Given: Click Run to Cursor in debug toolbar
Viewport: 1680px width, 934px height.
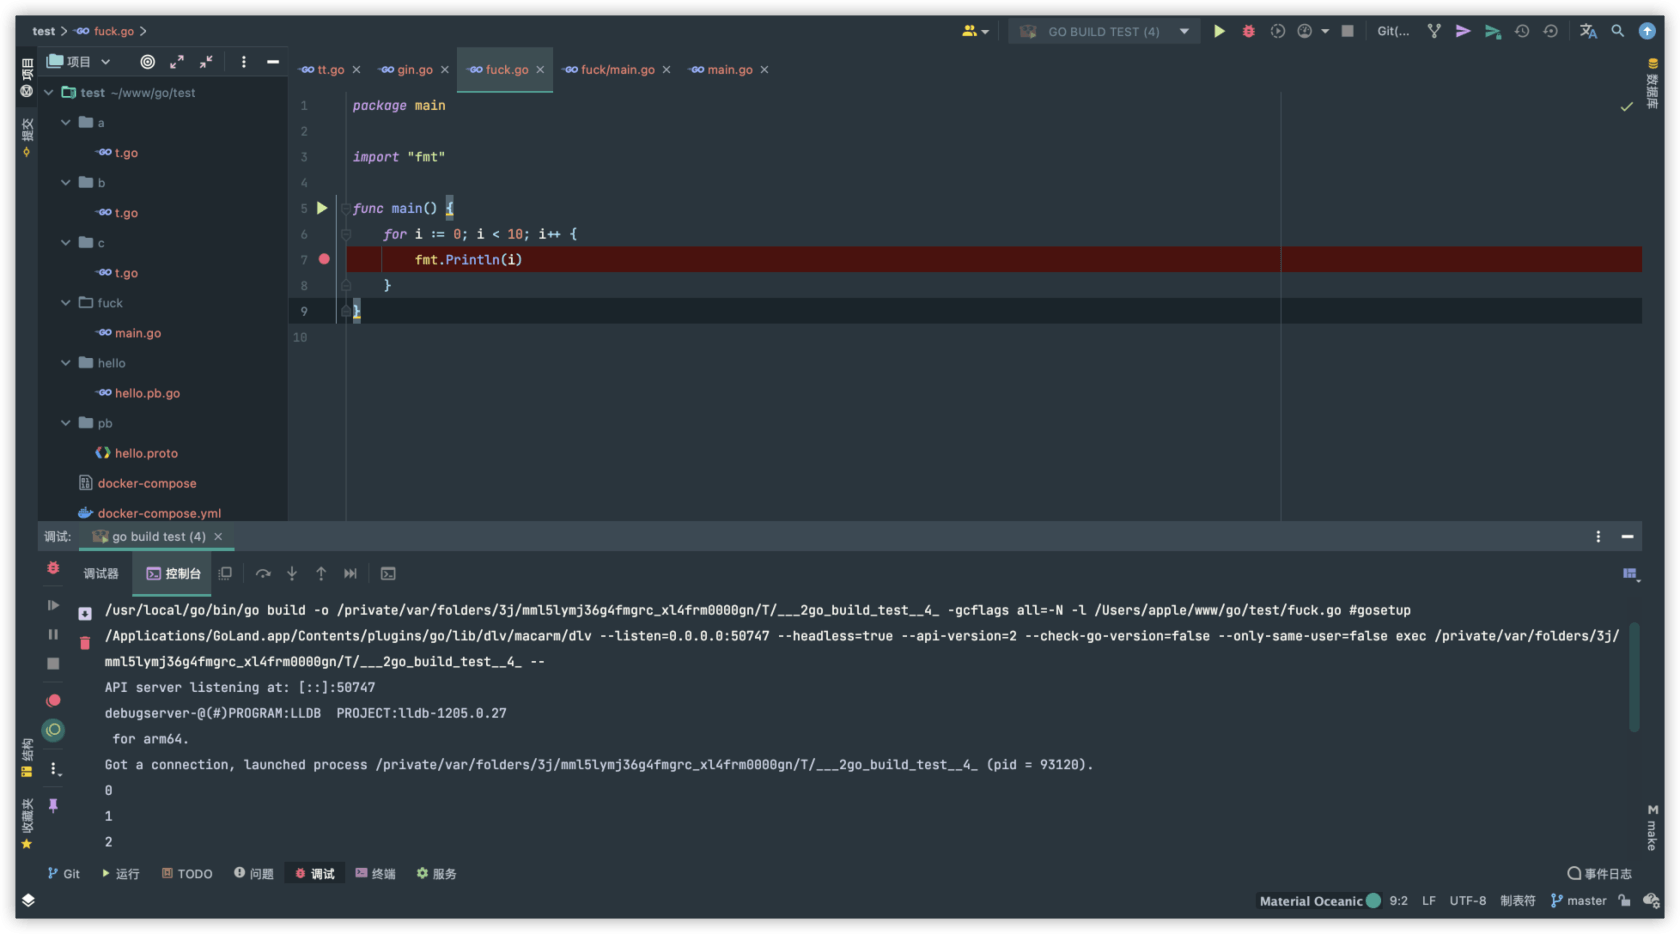Looking at the screenshot, I should pyautogui.click(x=350, y=574).
